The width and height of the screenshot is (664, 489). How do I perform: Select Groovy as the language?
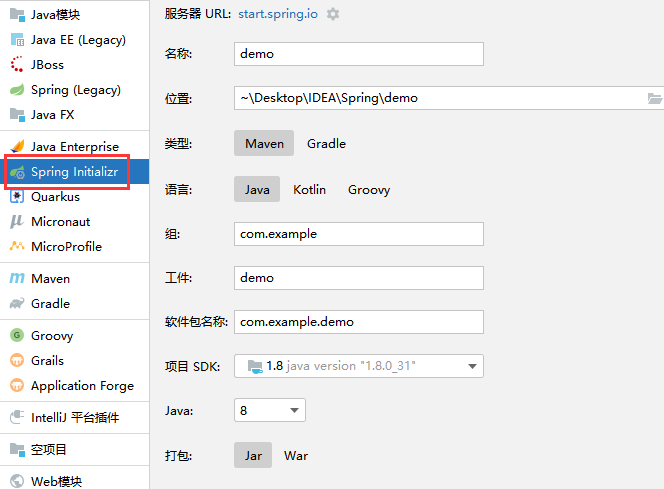(x=368, y=190)
